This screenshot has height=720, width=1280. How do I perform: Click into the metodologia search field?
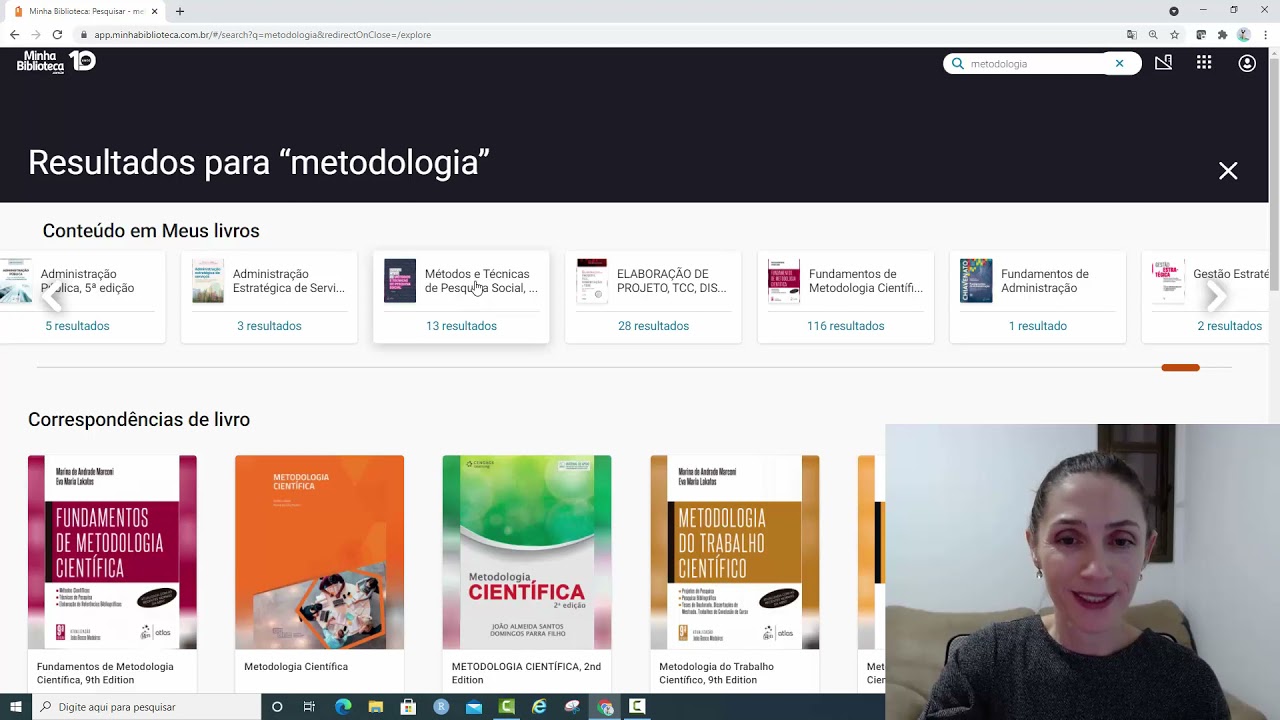(1038, 63)
